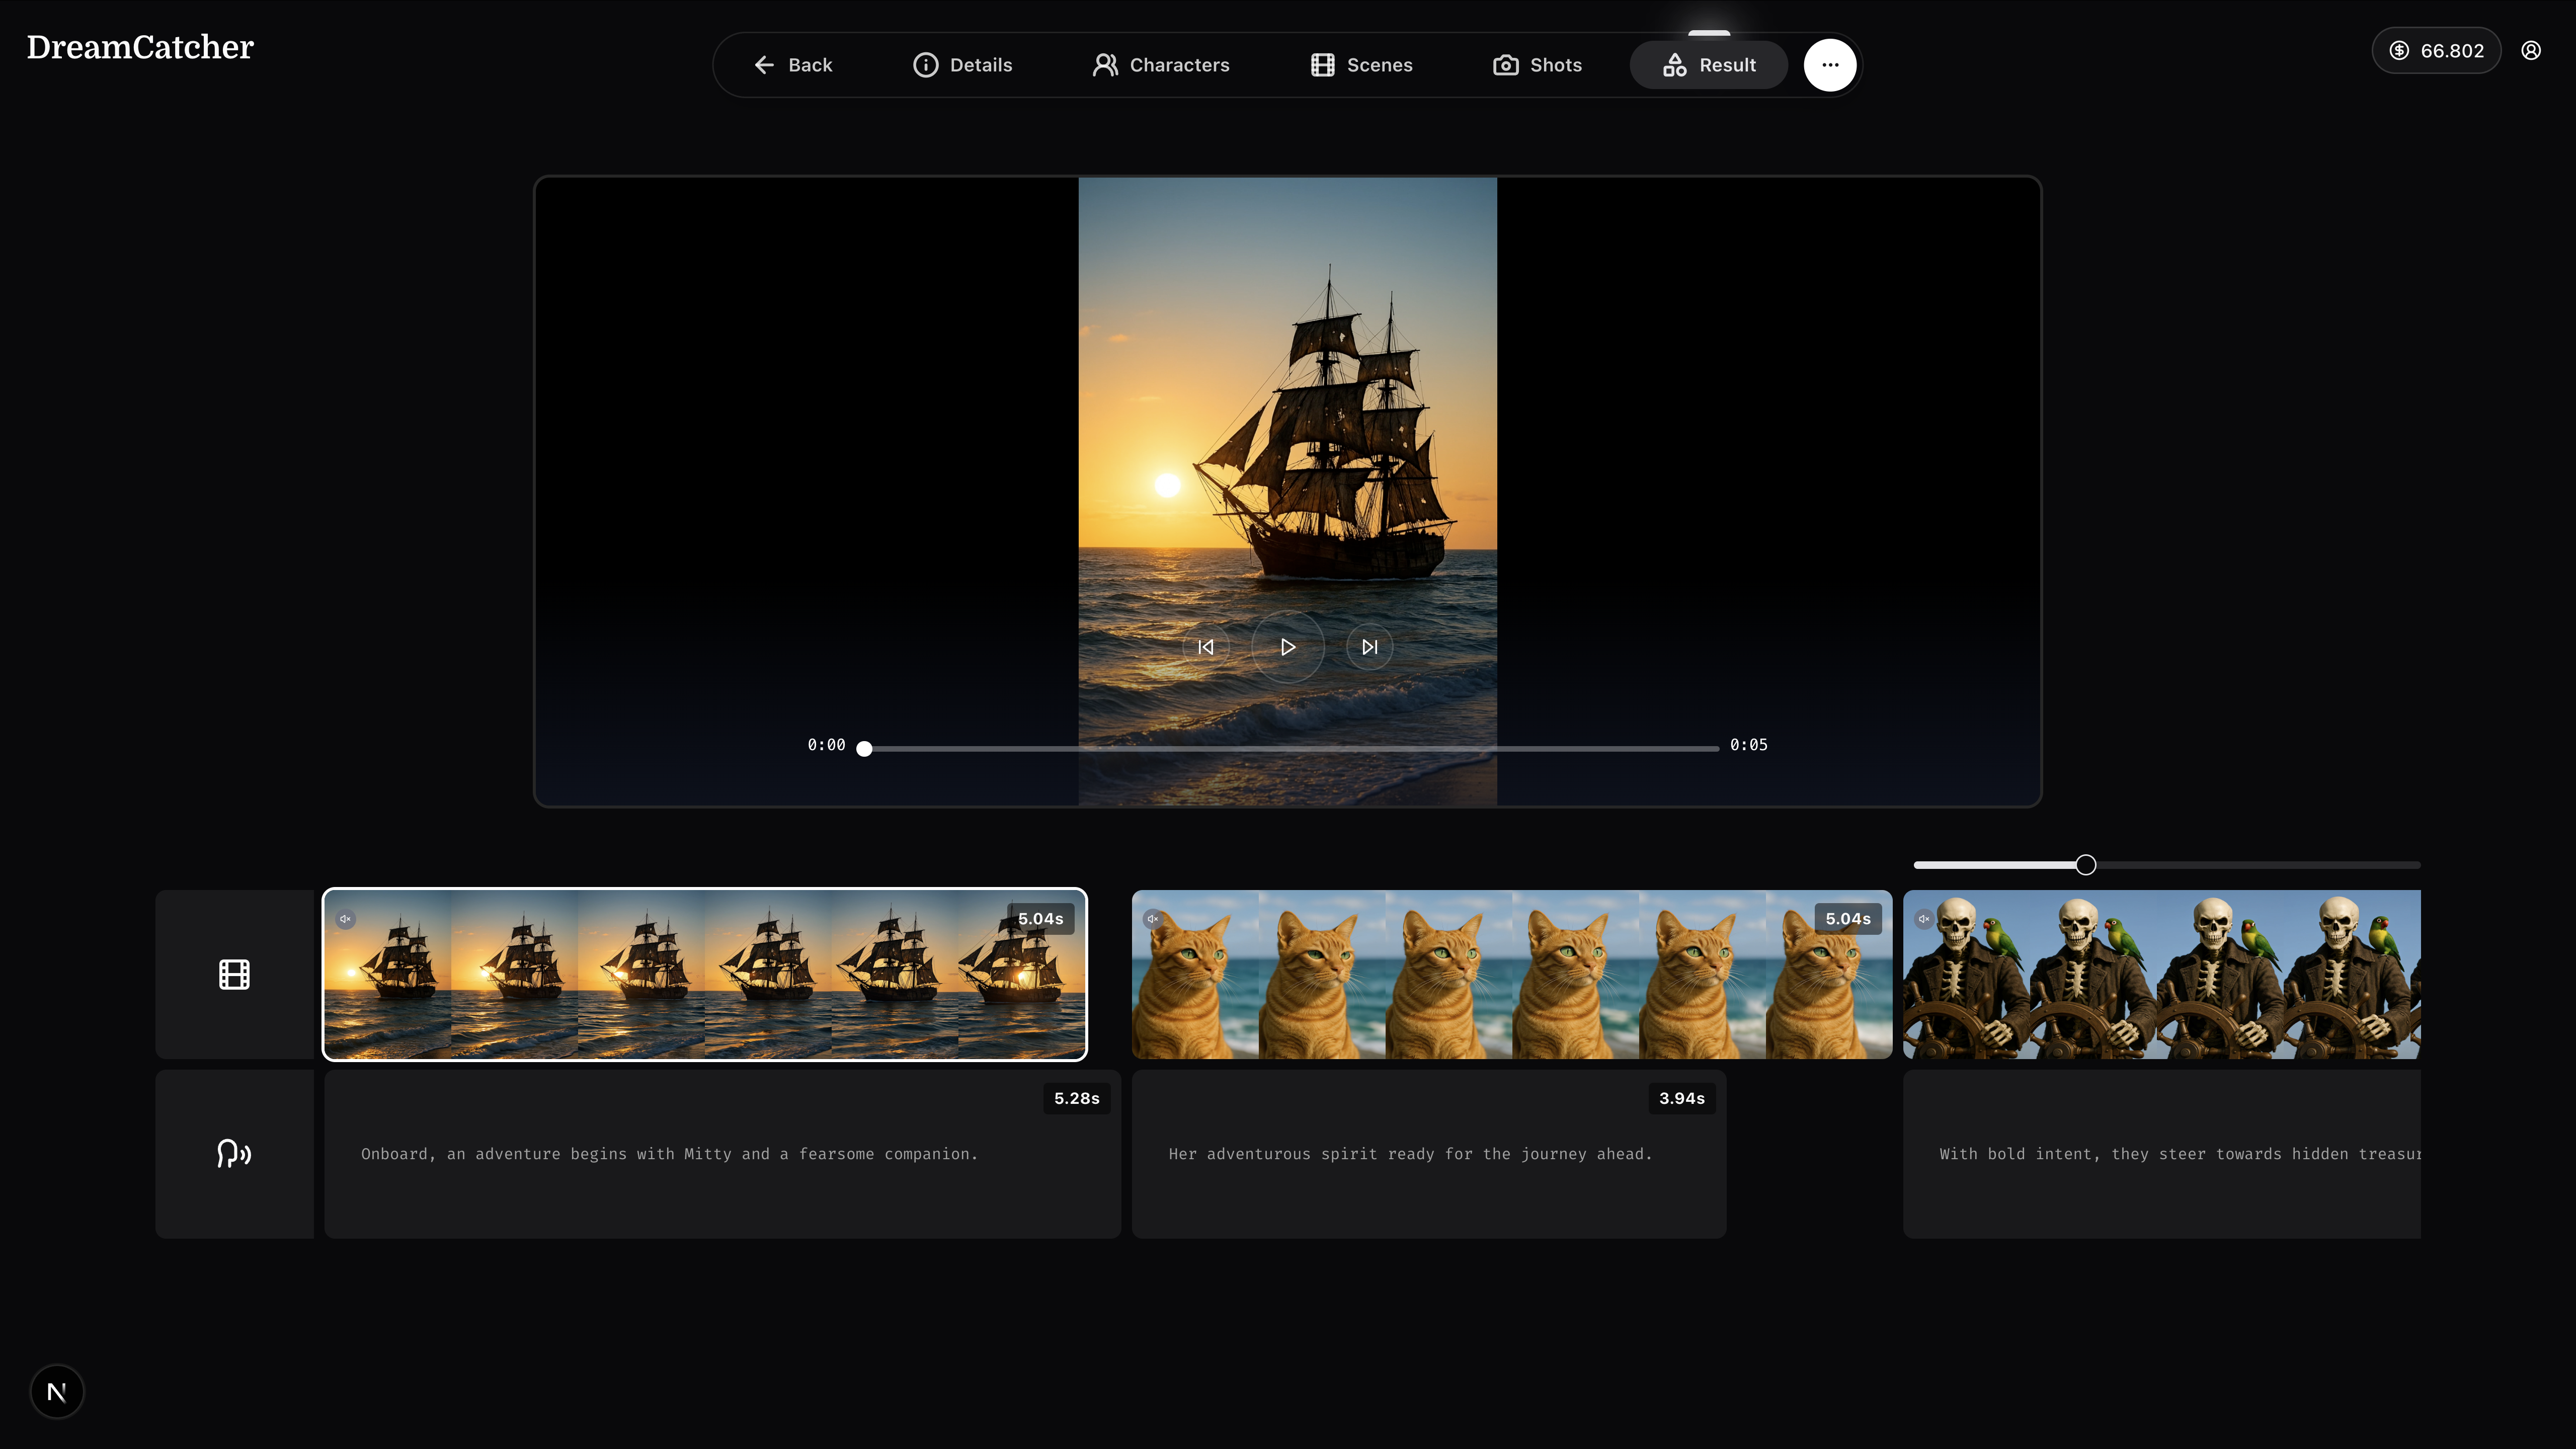This screenshot has width=2576, height=1449.
Task: Click the video playback progress bar
Action: (1290, 748)
